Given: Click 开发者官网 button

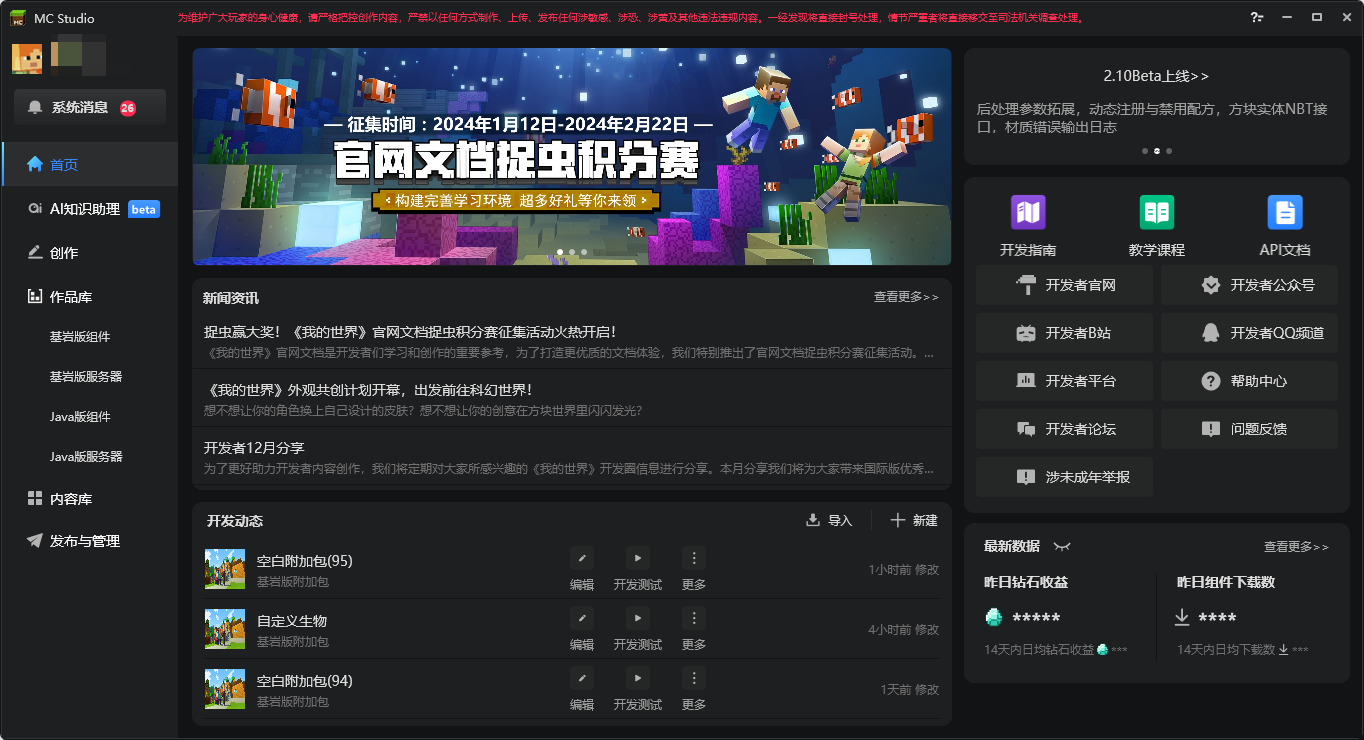Looking at the screenshot, I should pyautogui.click(x=1065, y=285).
